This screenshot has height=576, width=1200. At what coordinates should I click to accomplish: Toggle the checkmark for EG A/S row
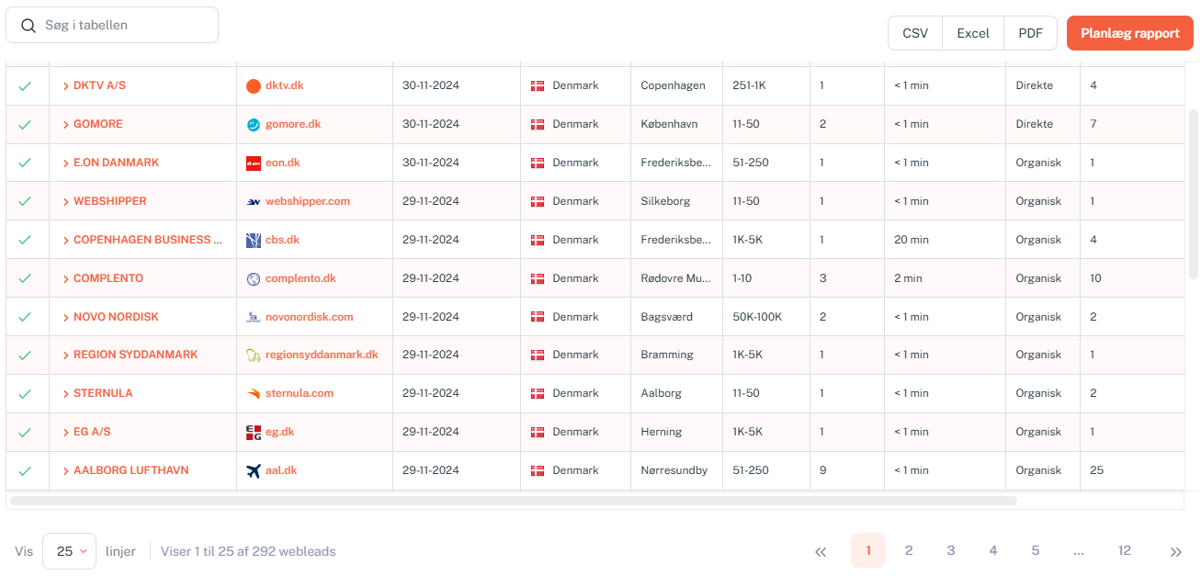25,432
